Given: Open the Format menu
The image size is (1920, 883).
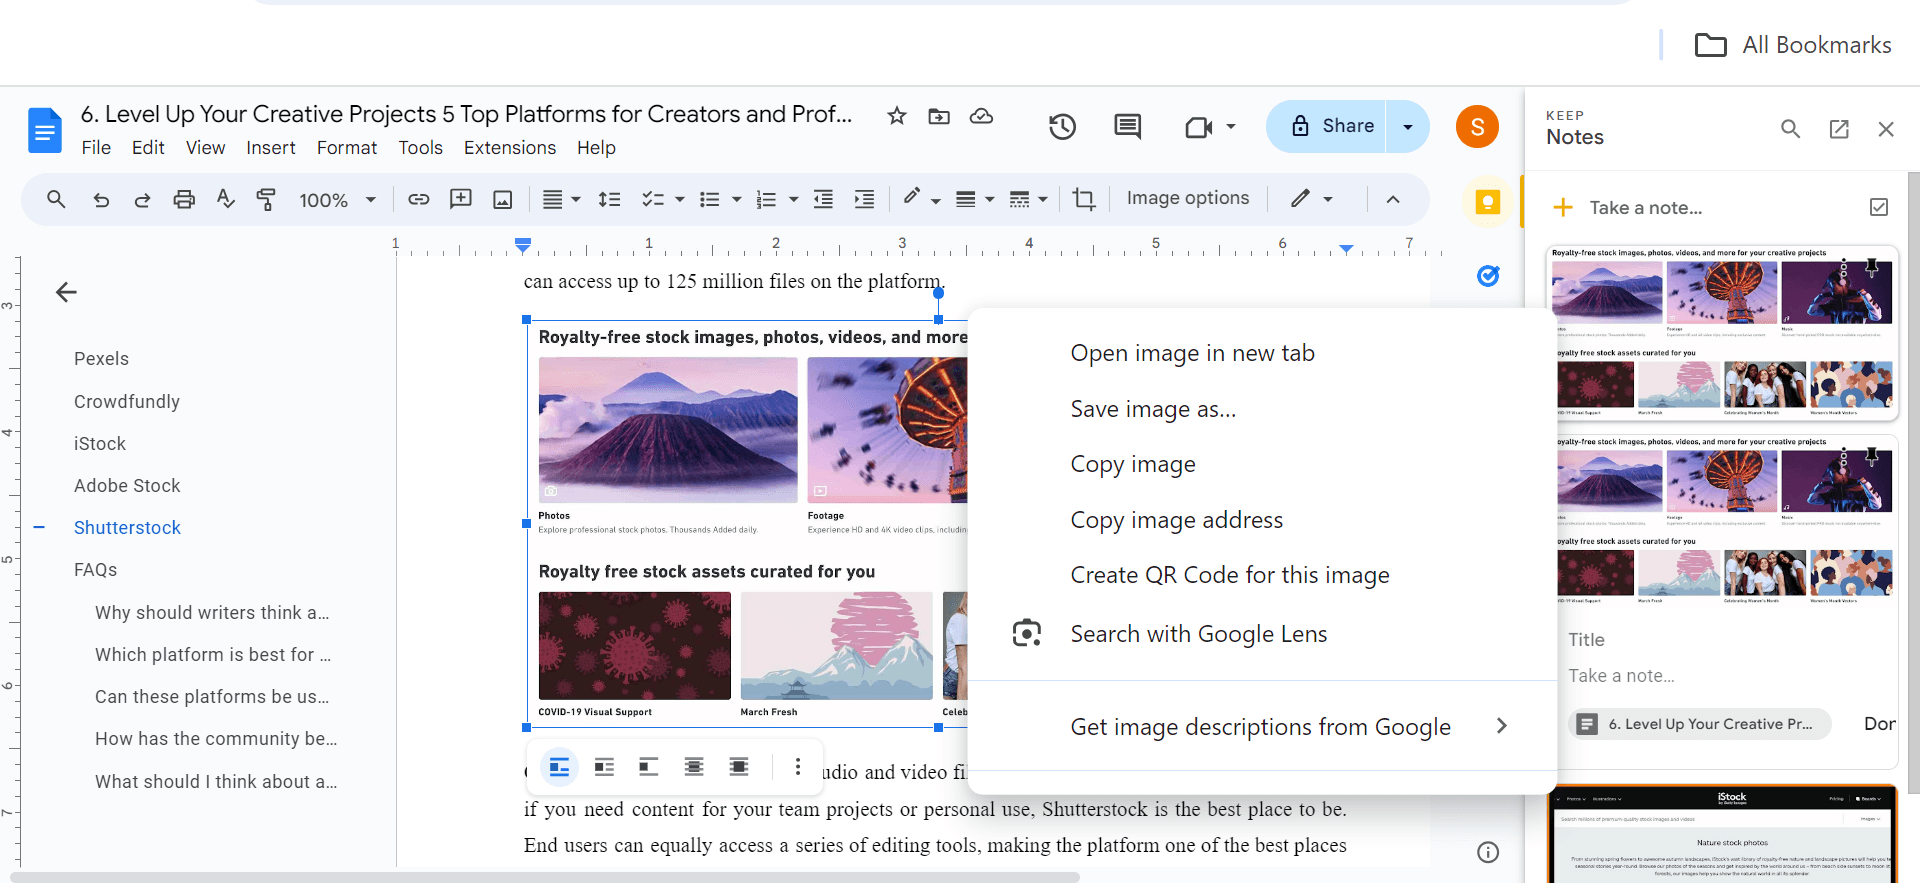Looking at the screenshot, I should [x=347, y=148].
